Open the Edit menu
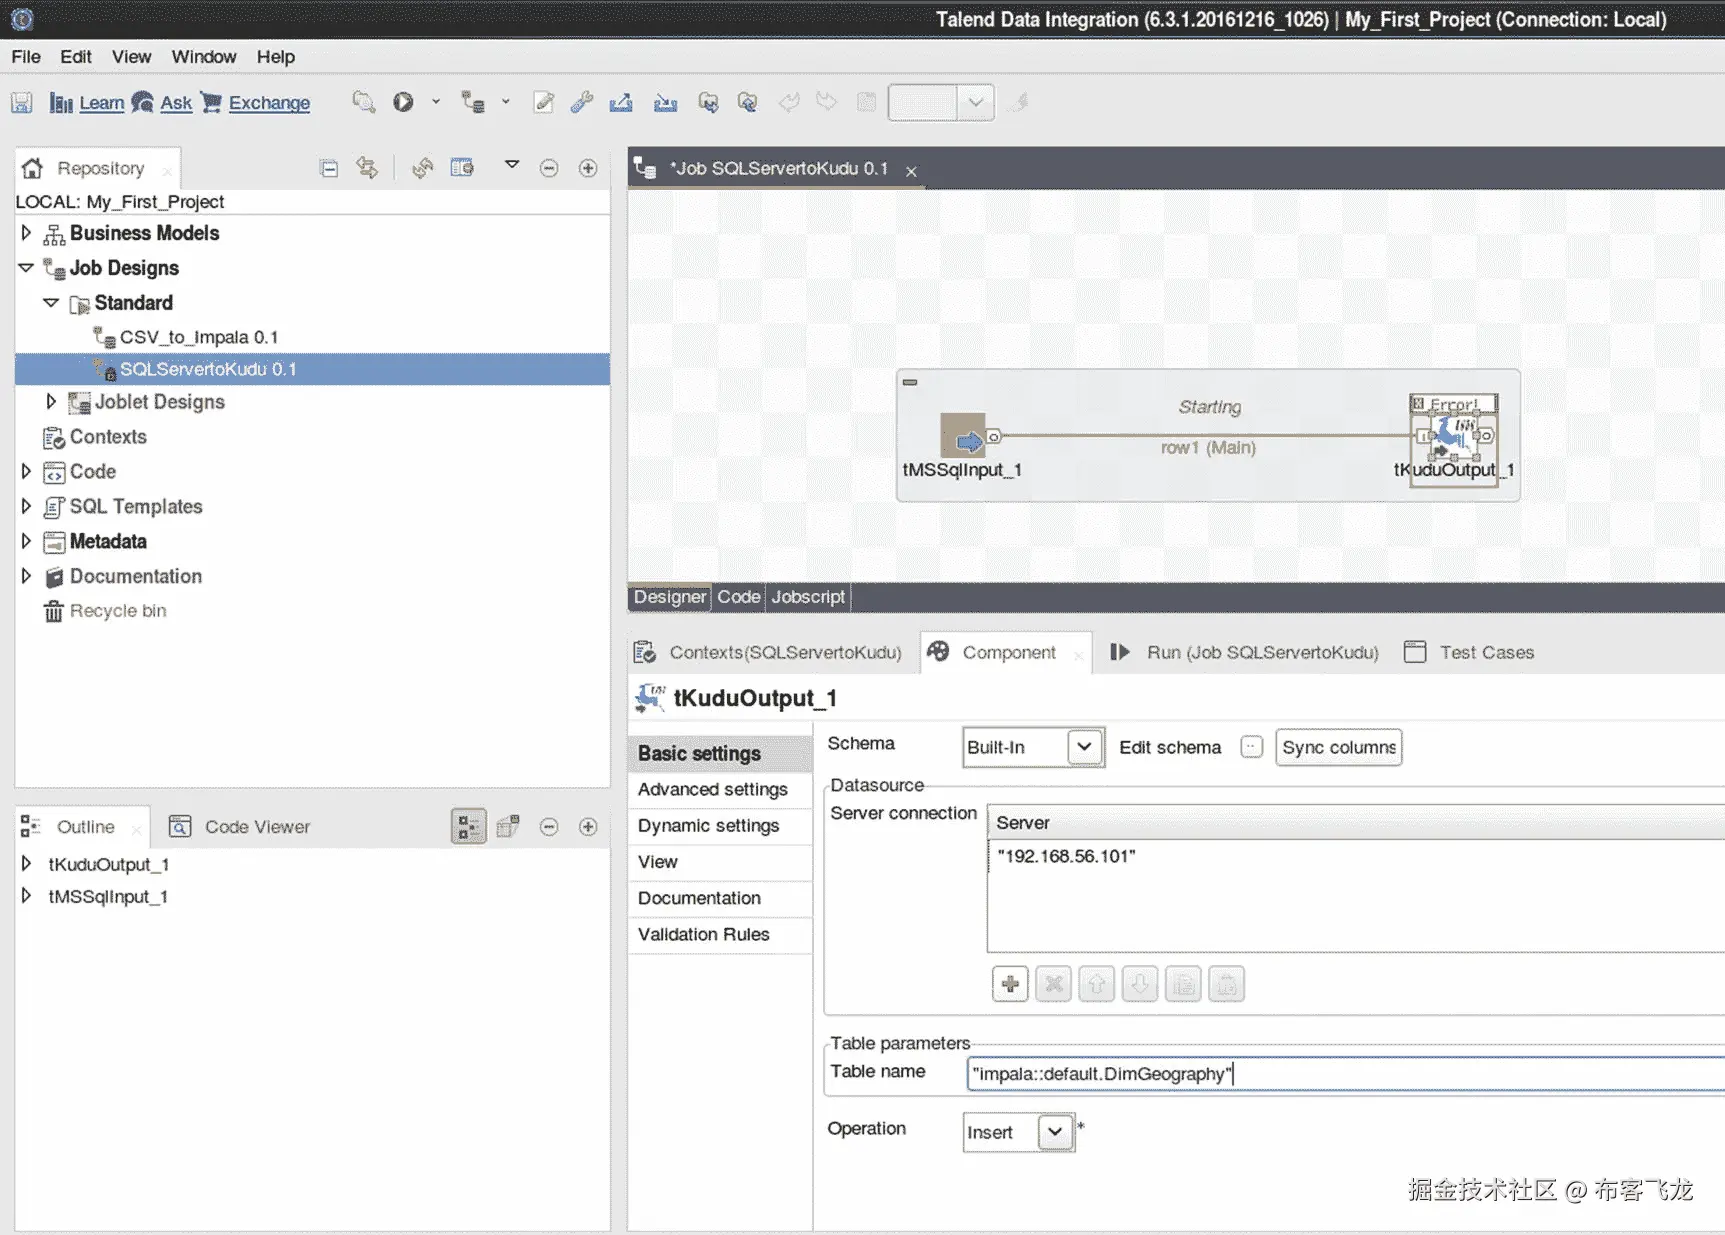 75,57
